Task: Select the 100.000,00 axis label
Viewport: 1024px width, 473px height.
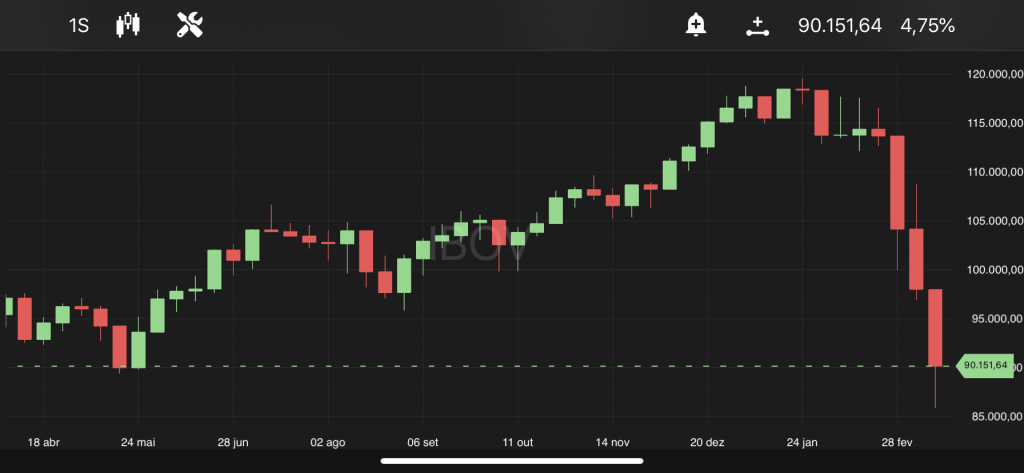Action: tap(995, 270)
